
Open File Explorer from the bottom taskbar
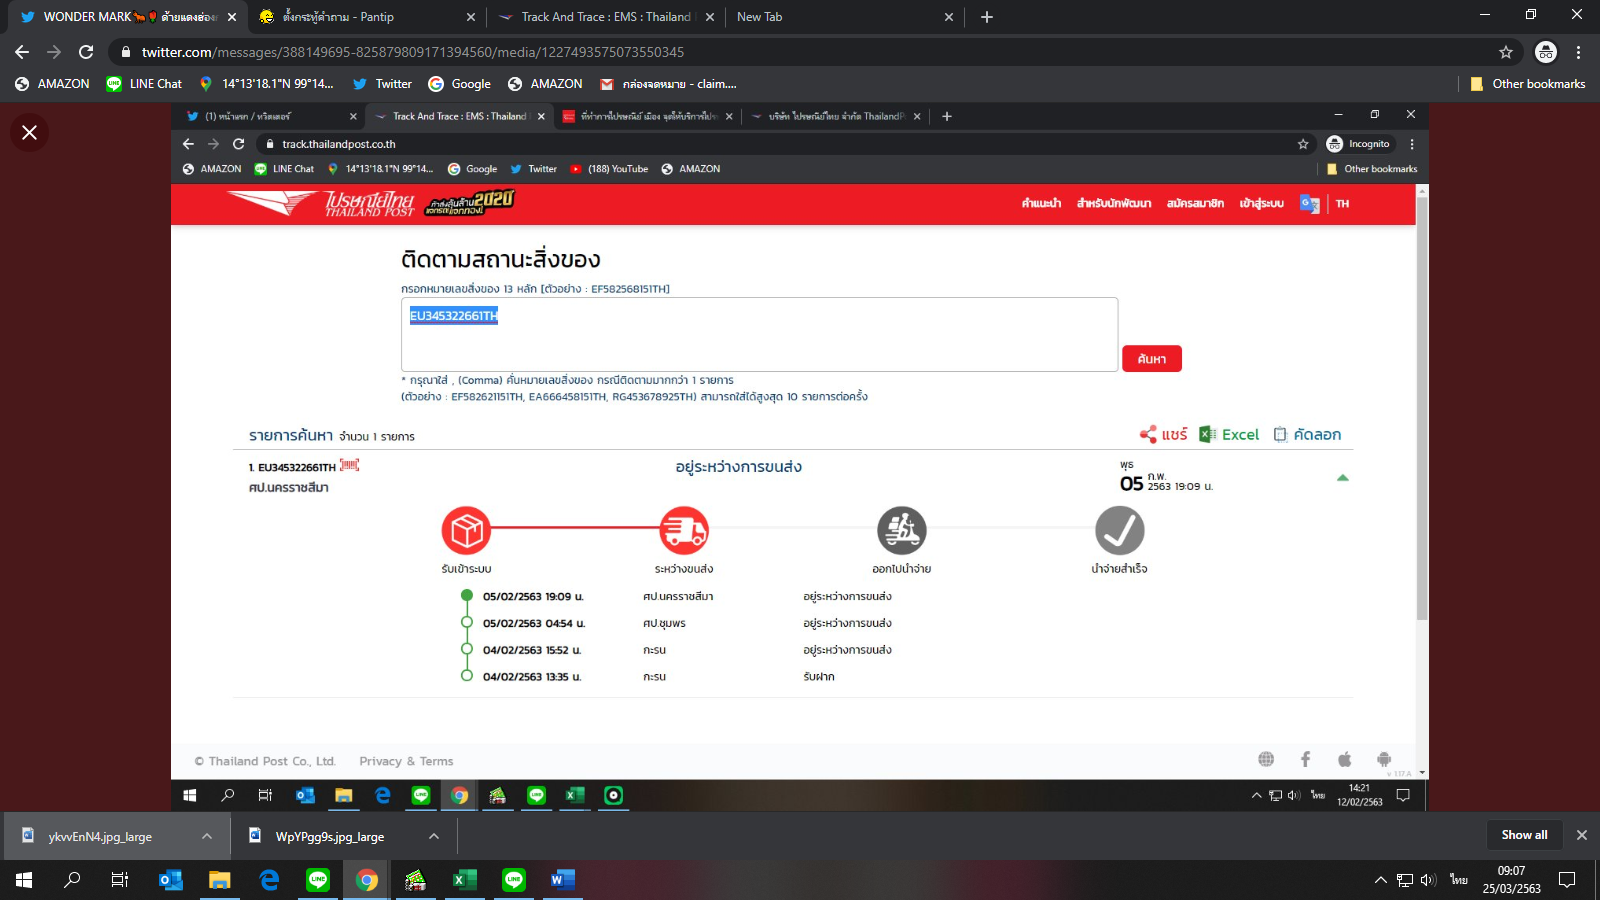(x=220, y=880)
